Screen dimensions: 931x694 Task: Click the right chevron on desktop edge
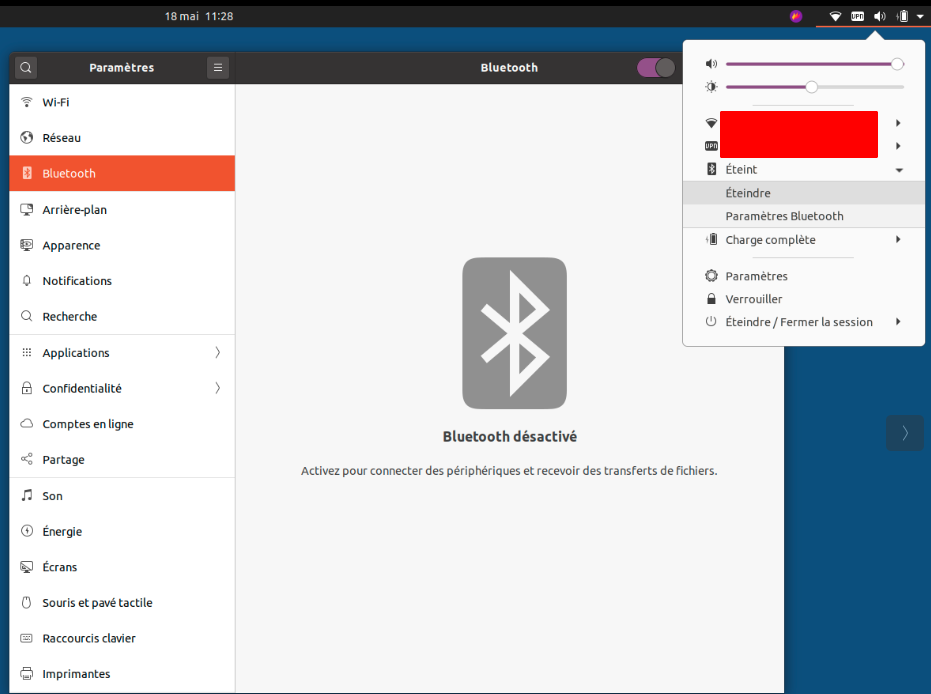(905, 433)
